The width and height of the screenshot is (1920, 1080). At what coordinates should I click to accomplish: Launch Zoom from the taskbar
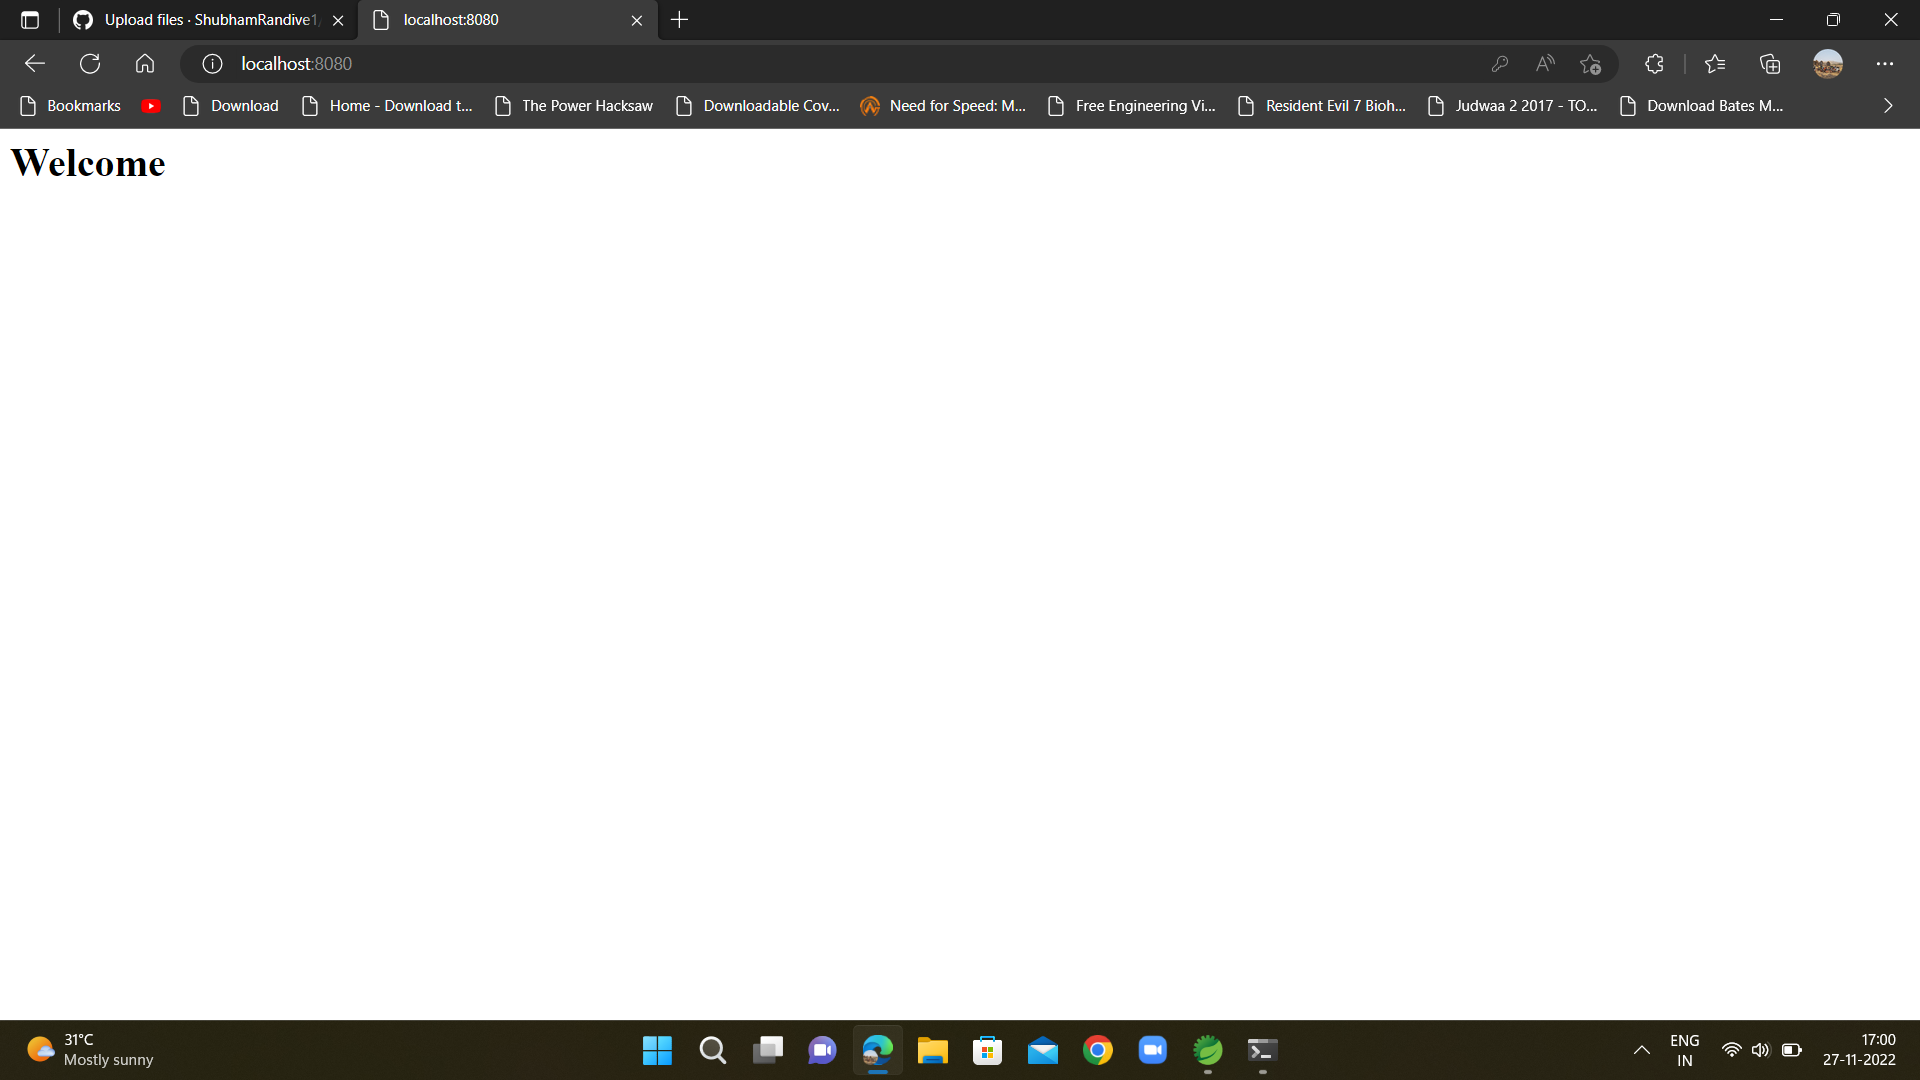pos(1152,1050)
